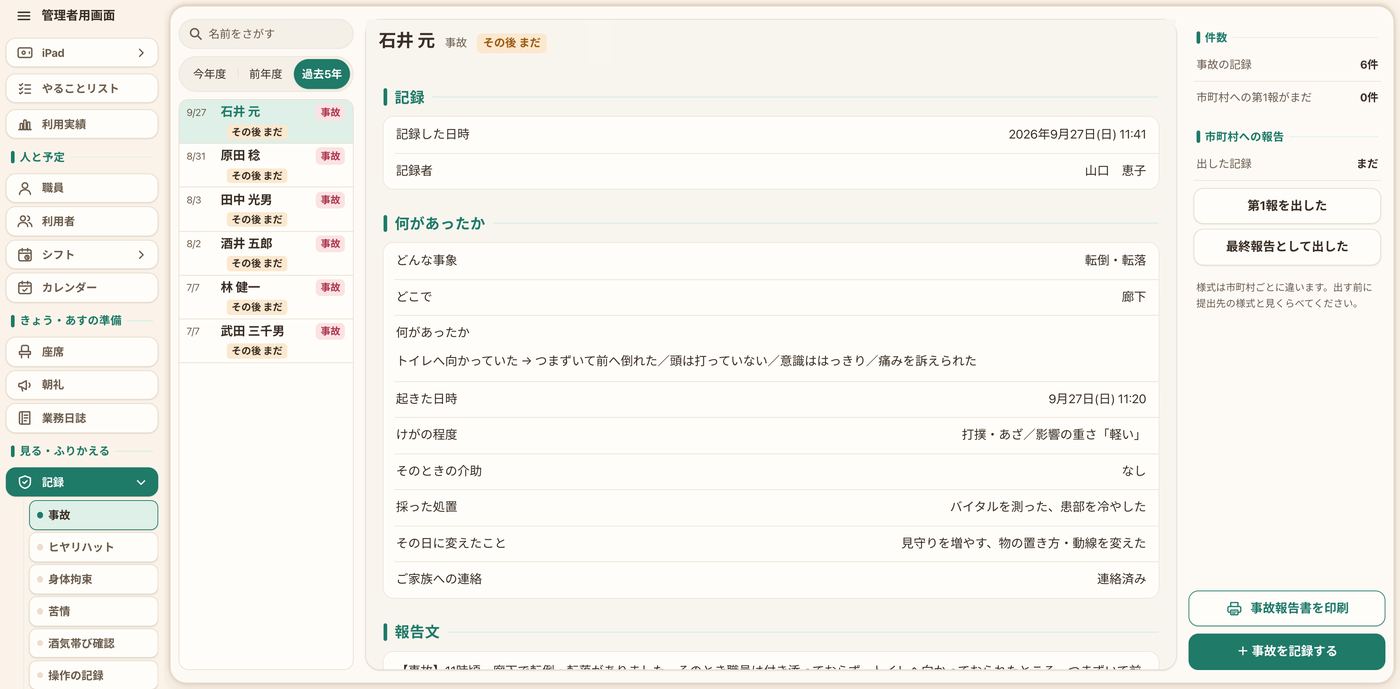Open the 酒気帯び確認 submenu item
1400x689 pixels.
[x=93, y=643]
